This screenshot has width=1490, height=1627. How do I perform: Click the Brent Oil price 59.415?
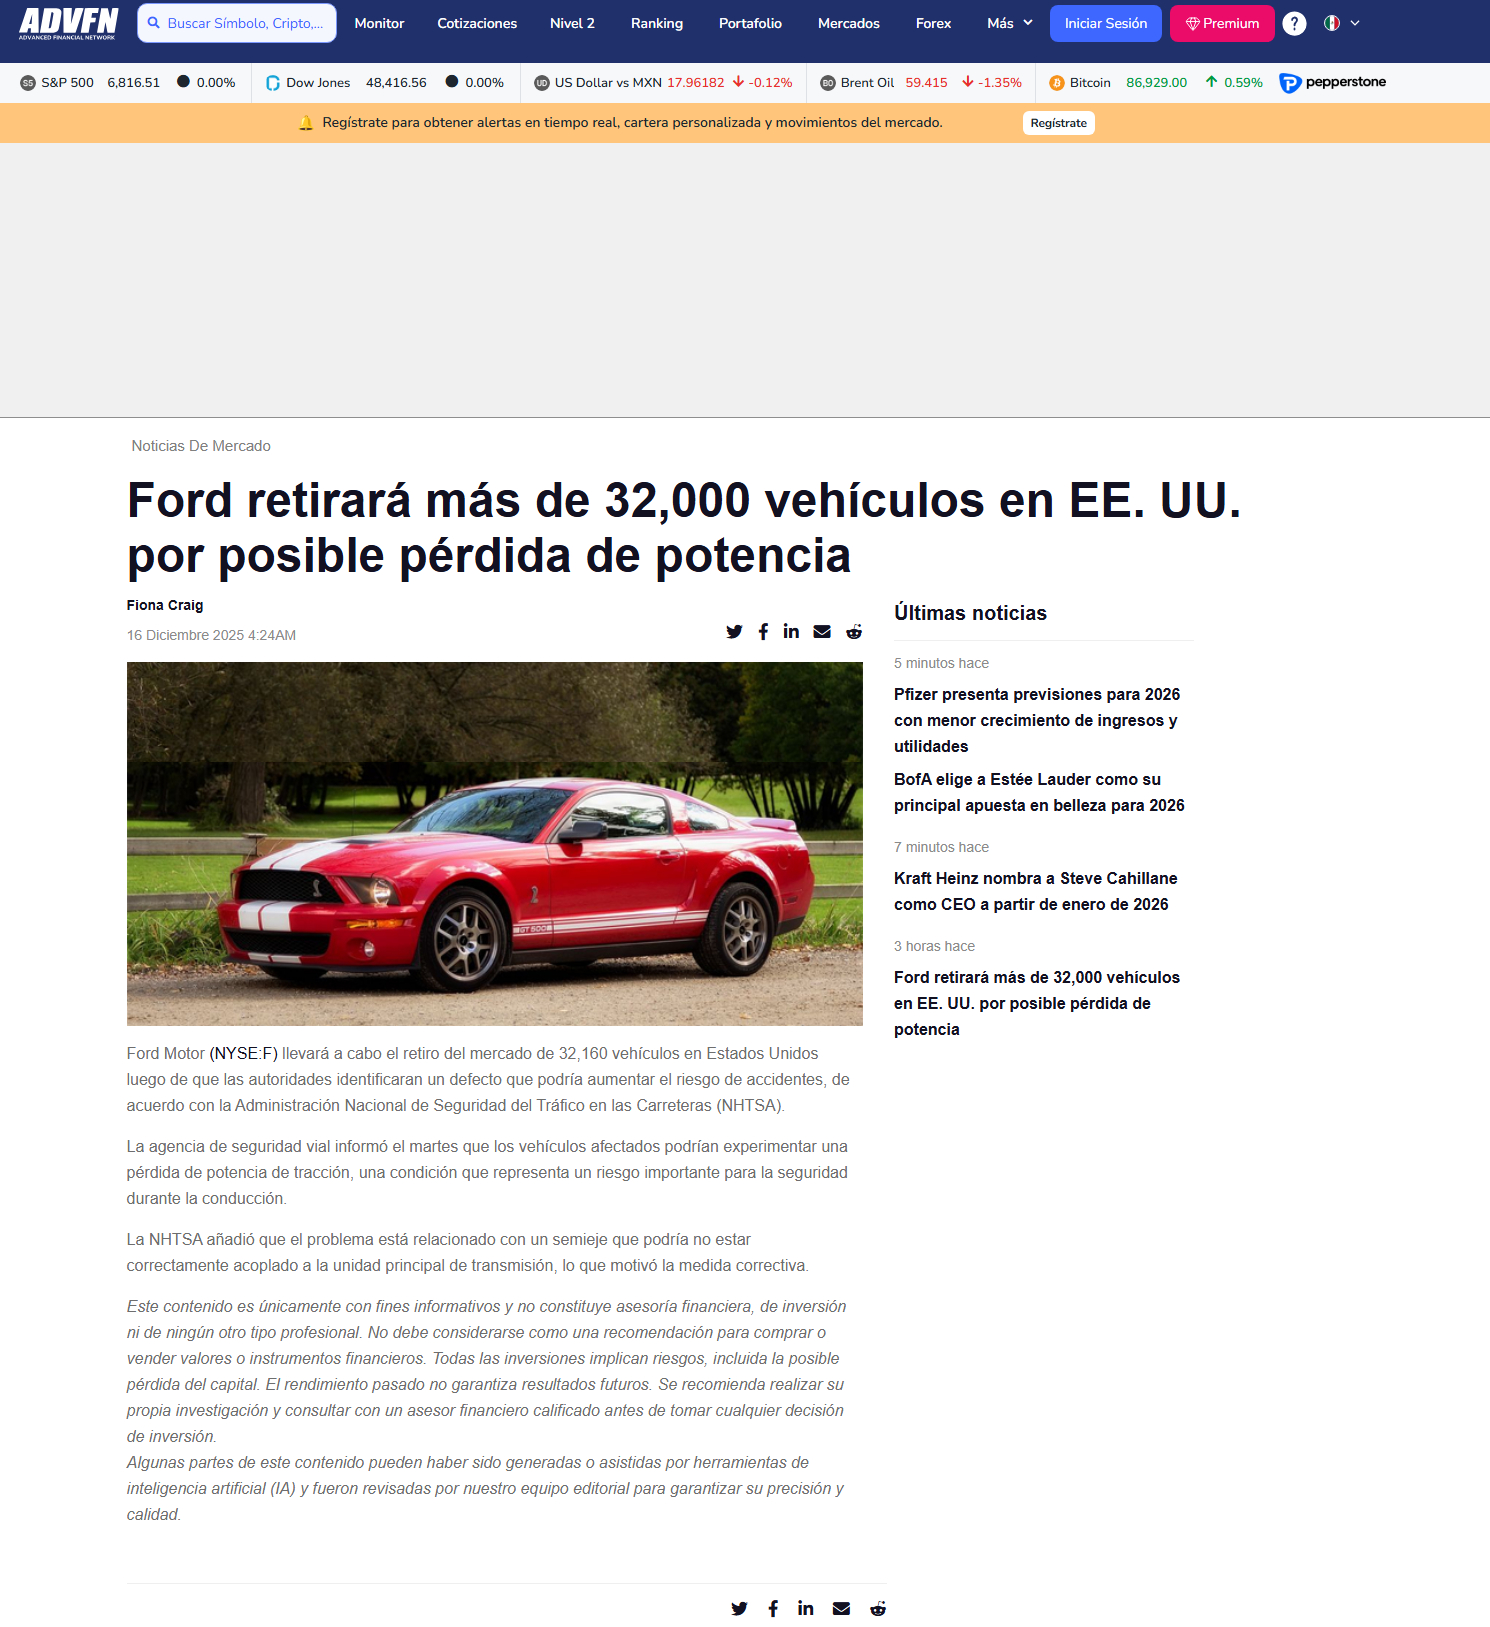(927, 83)
